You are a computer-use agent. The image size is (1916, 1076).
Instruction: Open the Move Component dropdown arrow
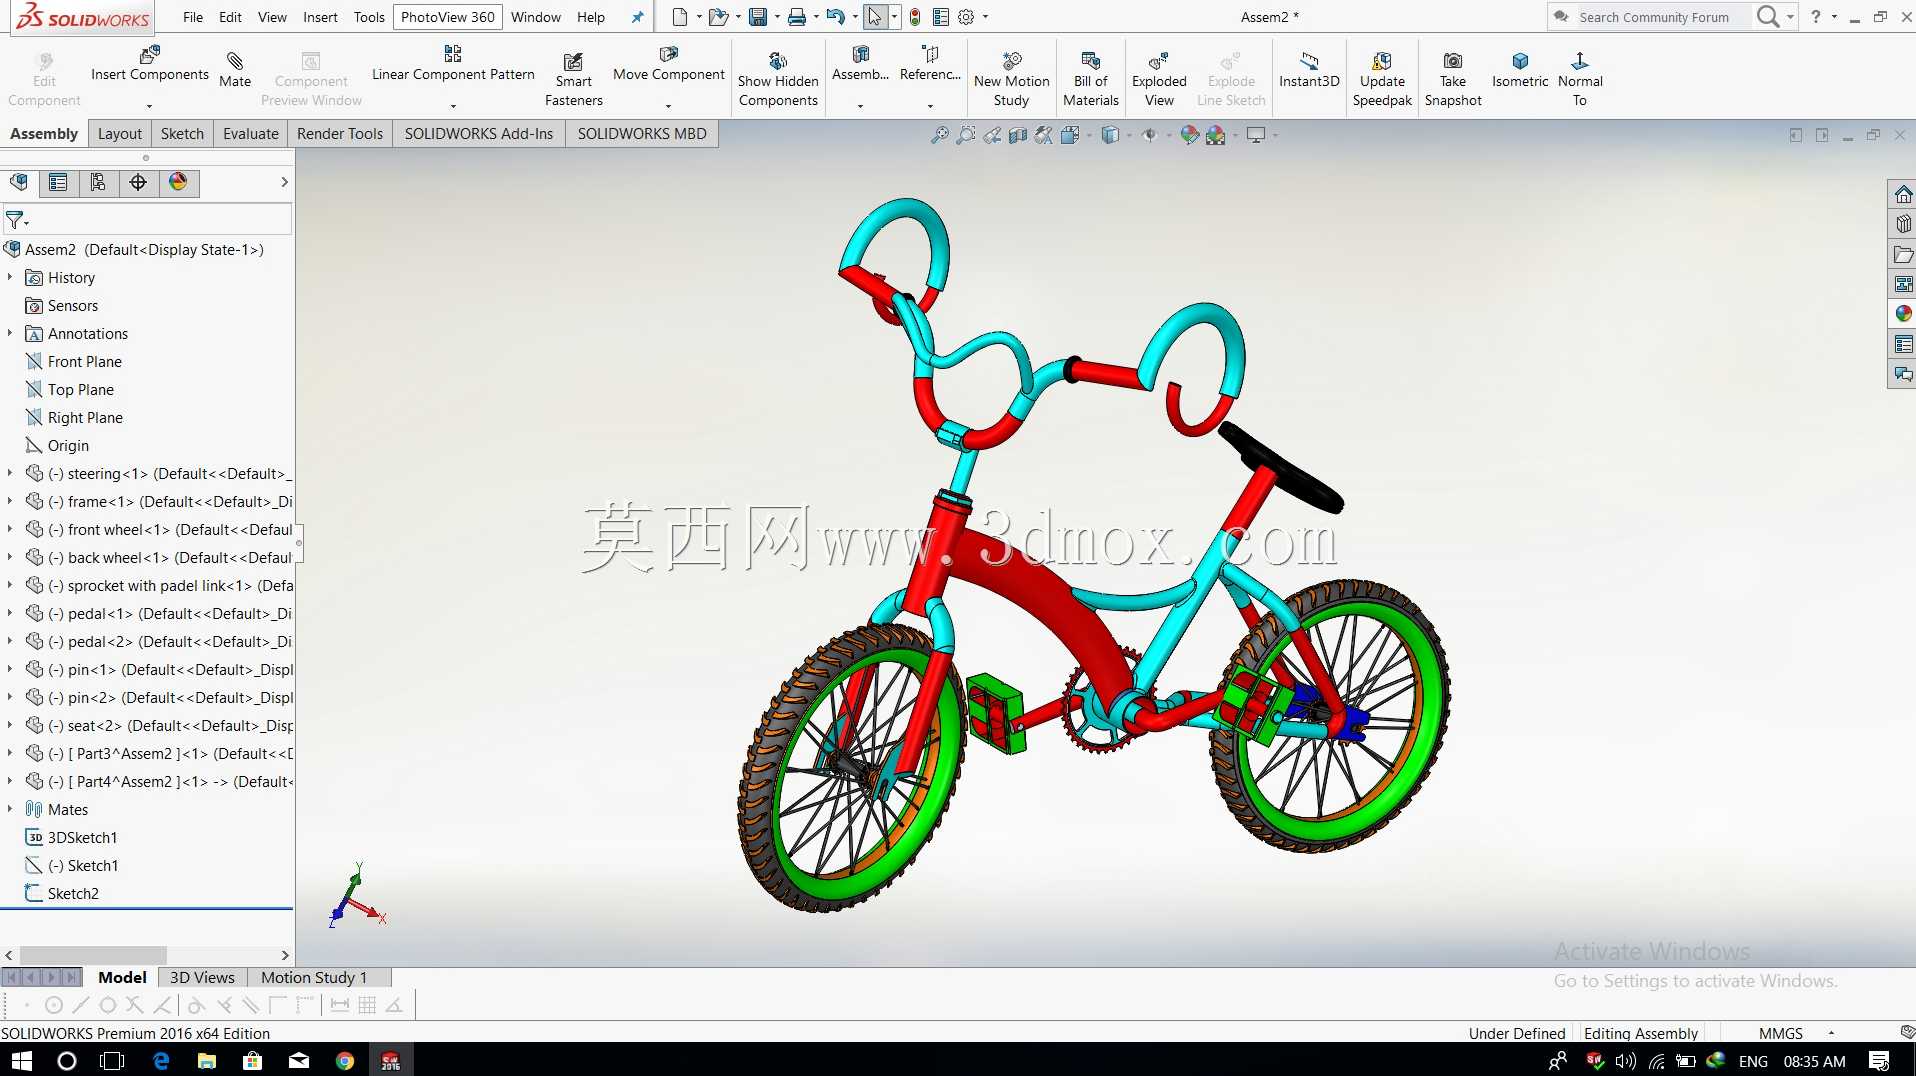[668, 106]
